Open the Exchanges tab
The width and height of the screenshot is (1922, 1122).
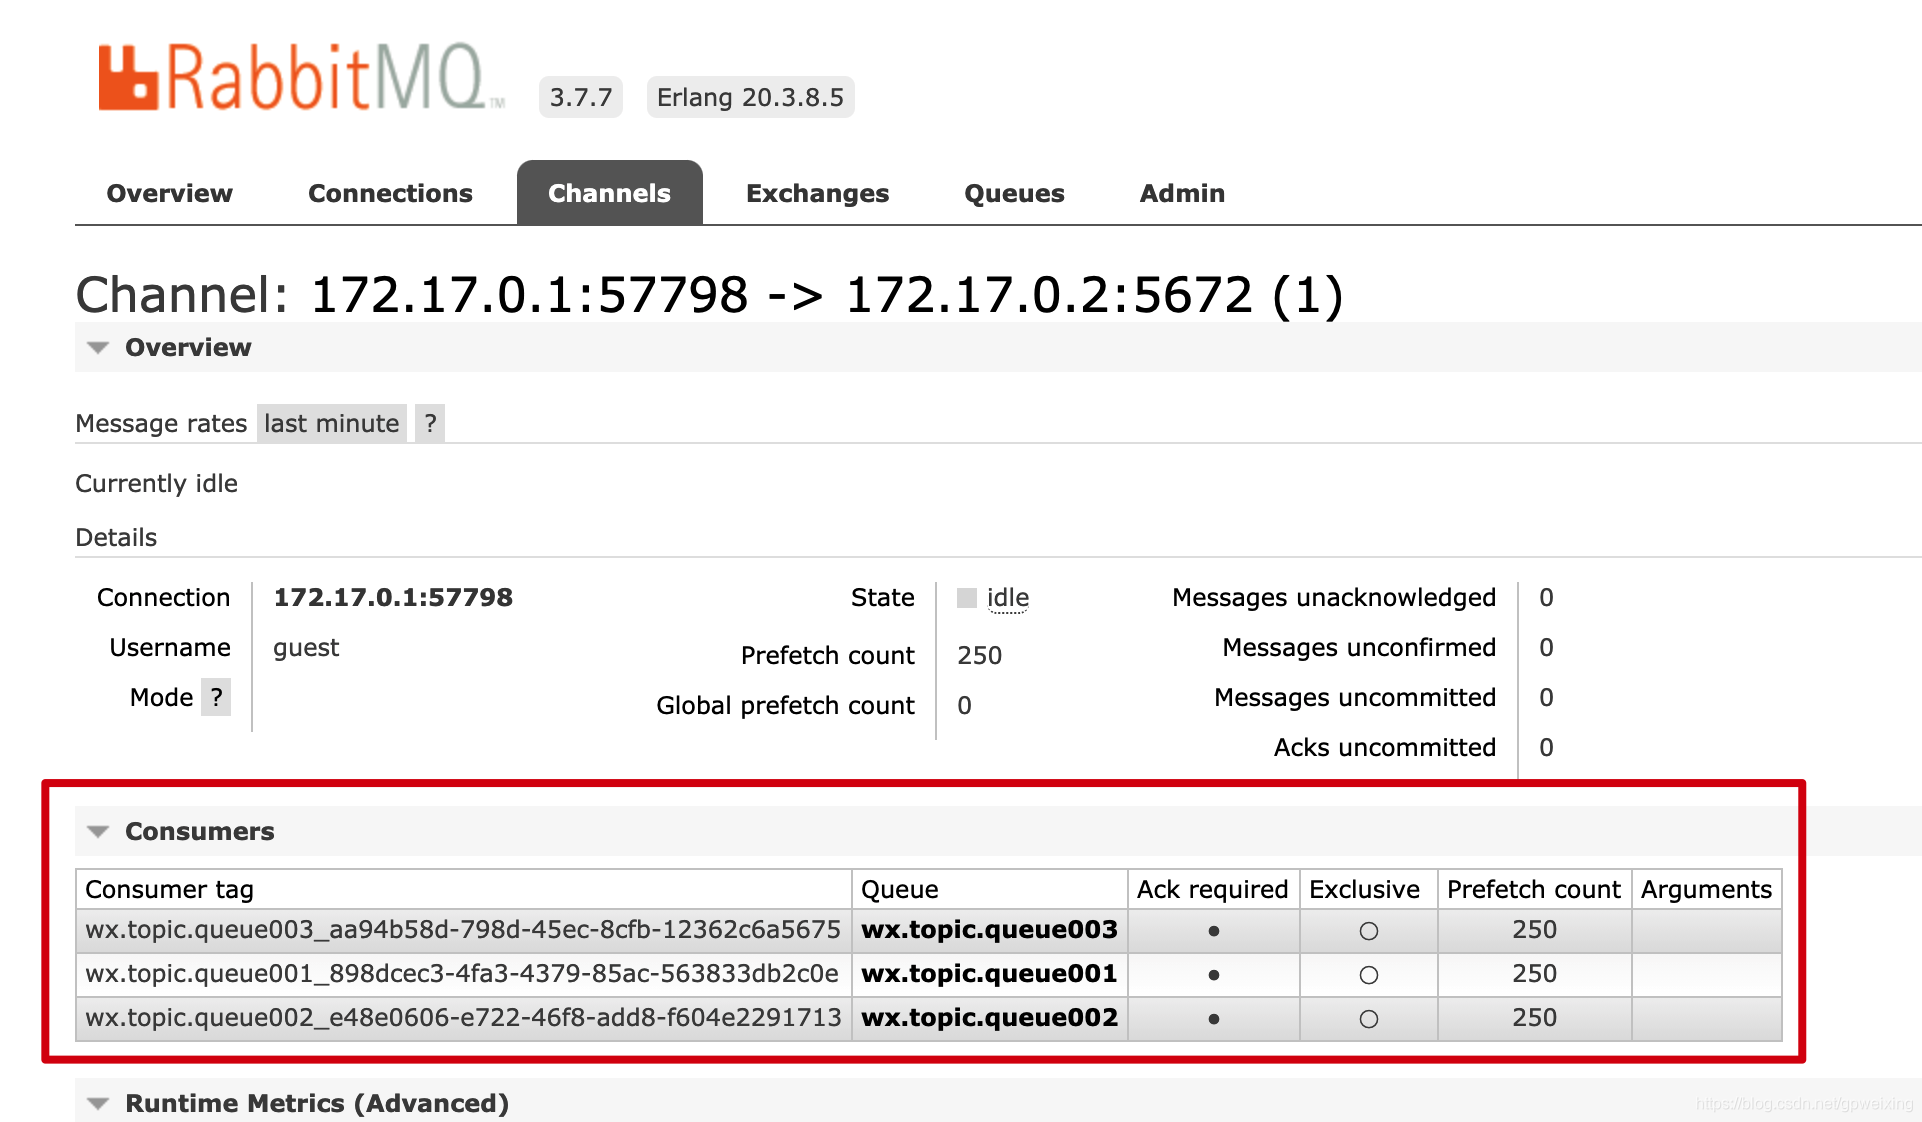817,193
